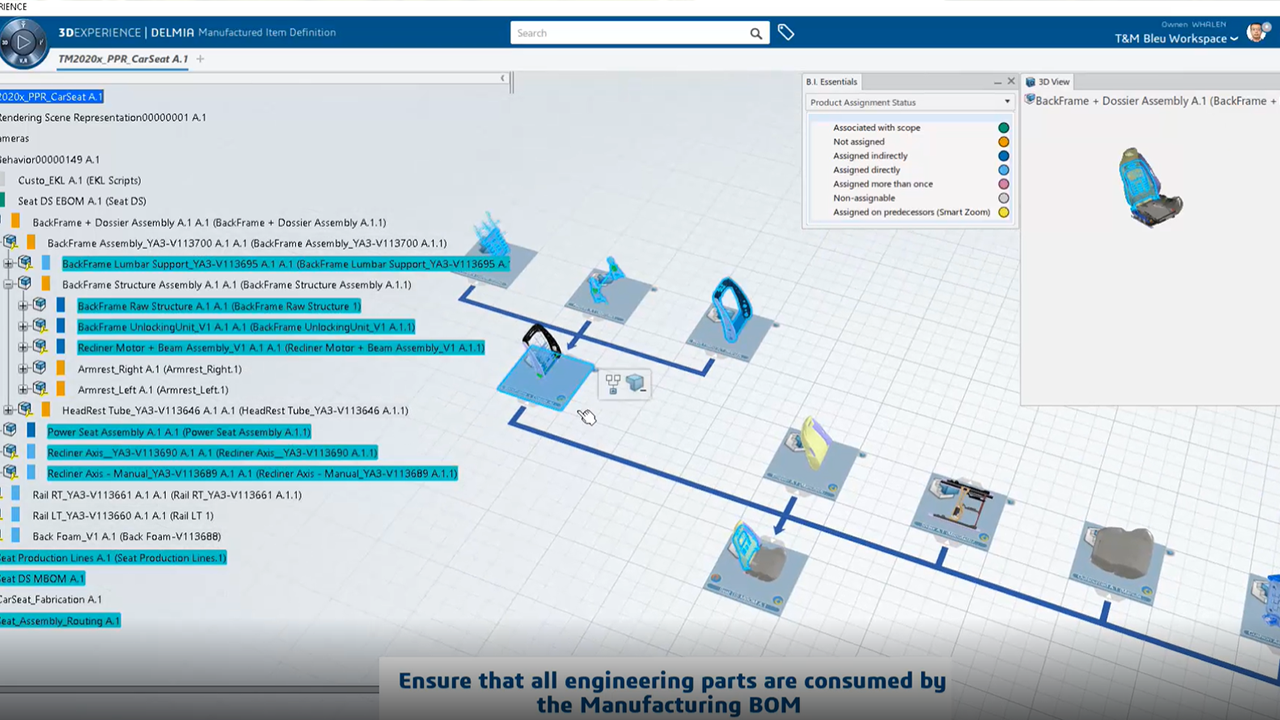Screen dimensions: 1280x720
Task: Click Assigned more than once pink swatch
Action: click(x=1003, y=184)
